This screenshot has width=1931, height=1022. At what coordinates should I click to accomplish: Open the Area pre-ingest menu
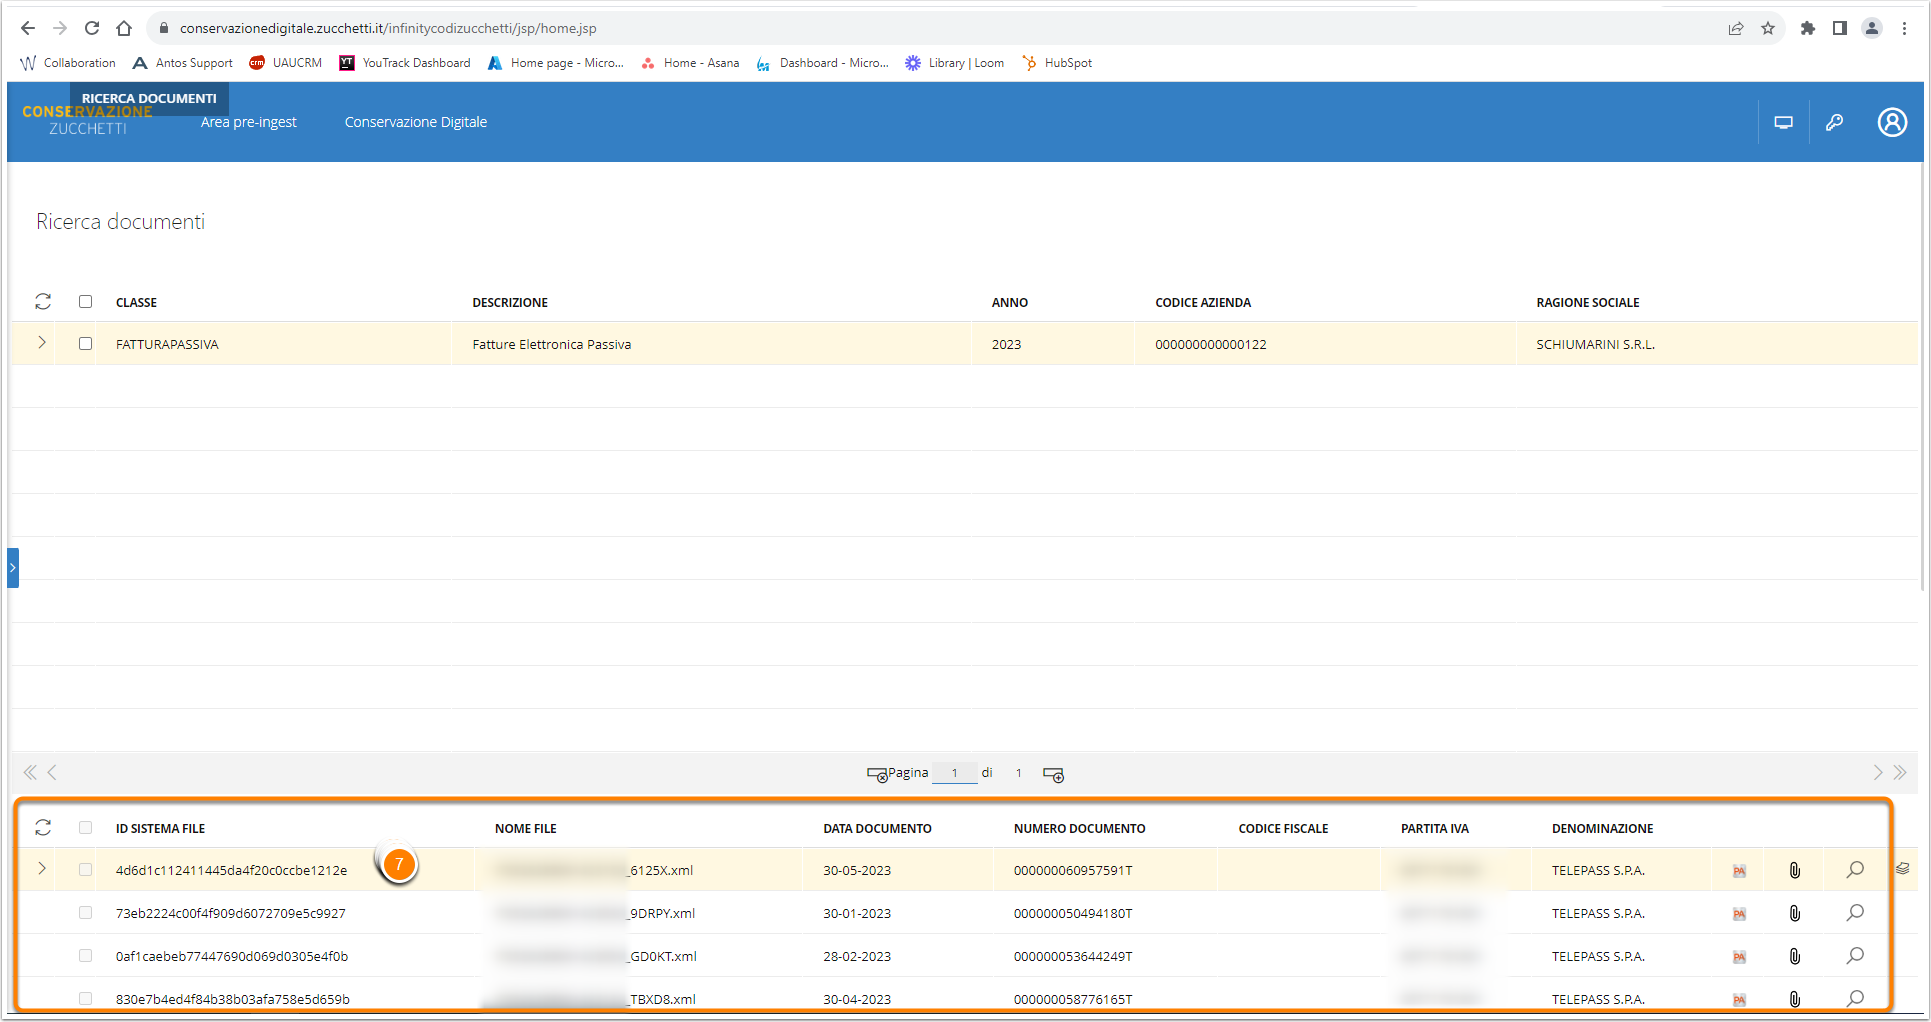click(248, 122)
